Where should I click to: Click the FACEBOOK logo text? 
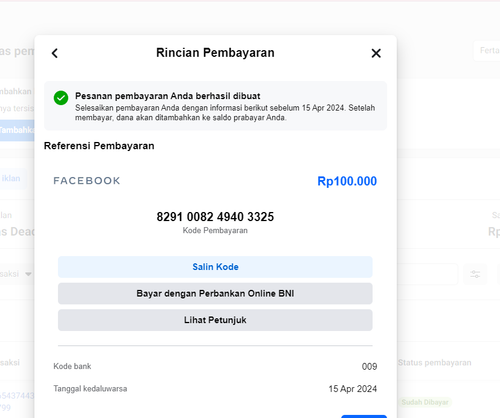coord(87,181)
